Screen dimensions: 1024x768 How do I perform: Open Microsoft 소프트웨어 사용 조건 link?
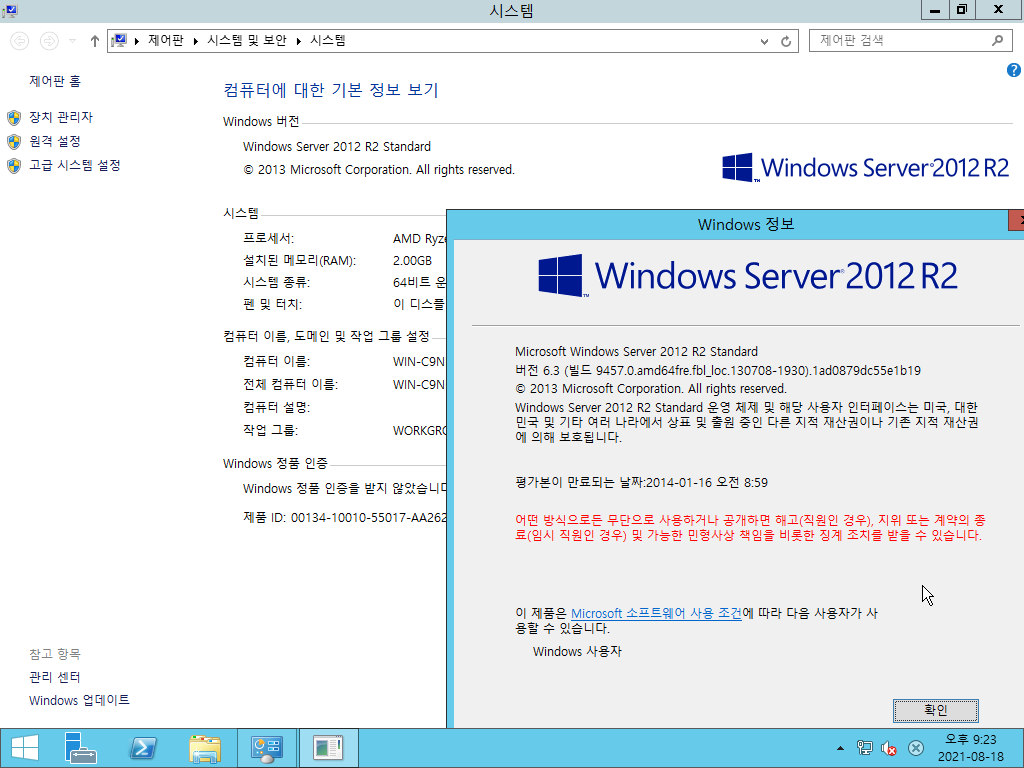point(656,613)
